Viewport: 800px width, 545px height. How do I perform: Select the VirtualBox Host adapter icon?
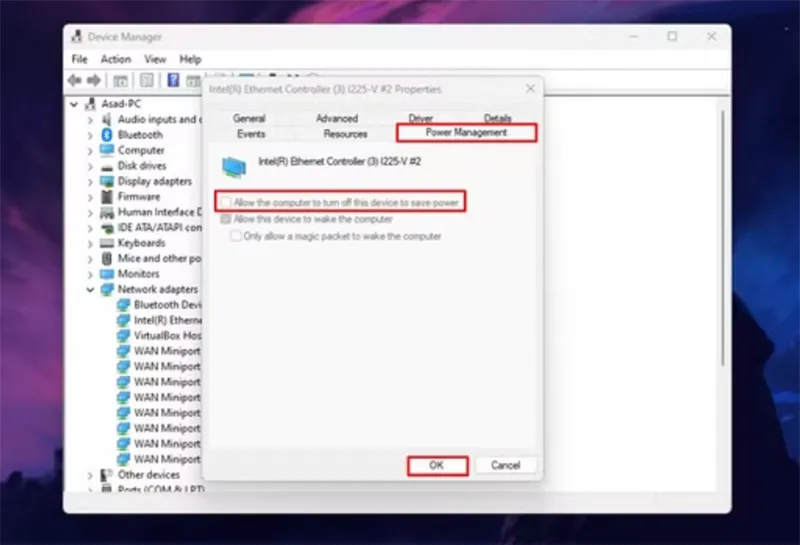[123, 336]
